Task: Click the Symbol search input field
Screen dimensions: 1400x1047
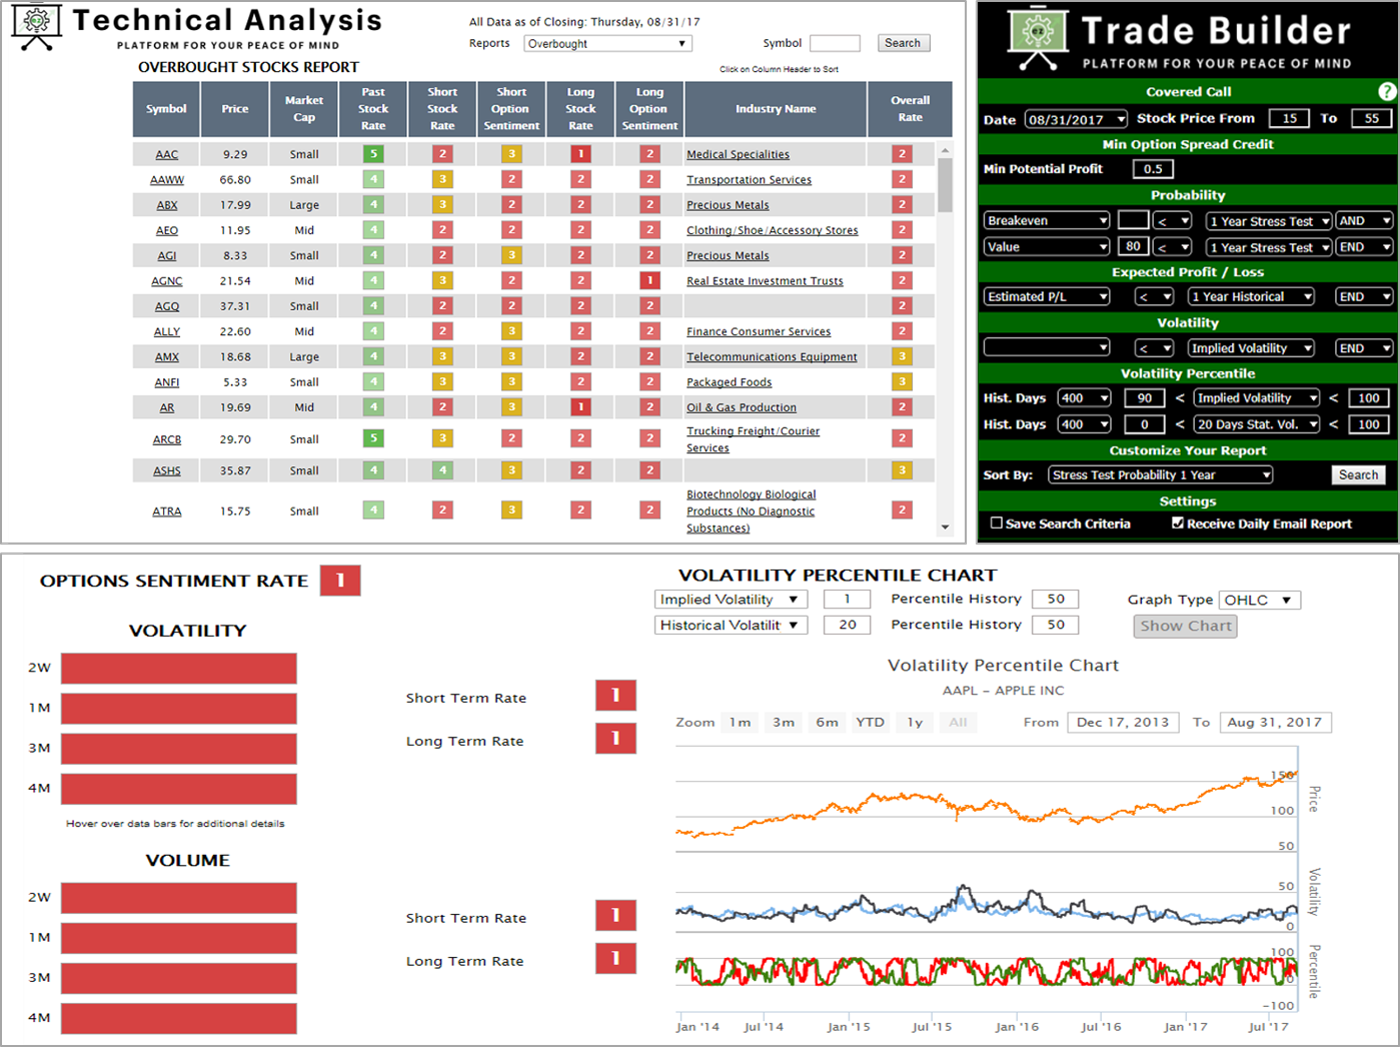Action: coord(834,43)
